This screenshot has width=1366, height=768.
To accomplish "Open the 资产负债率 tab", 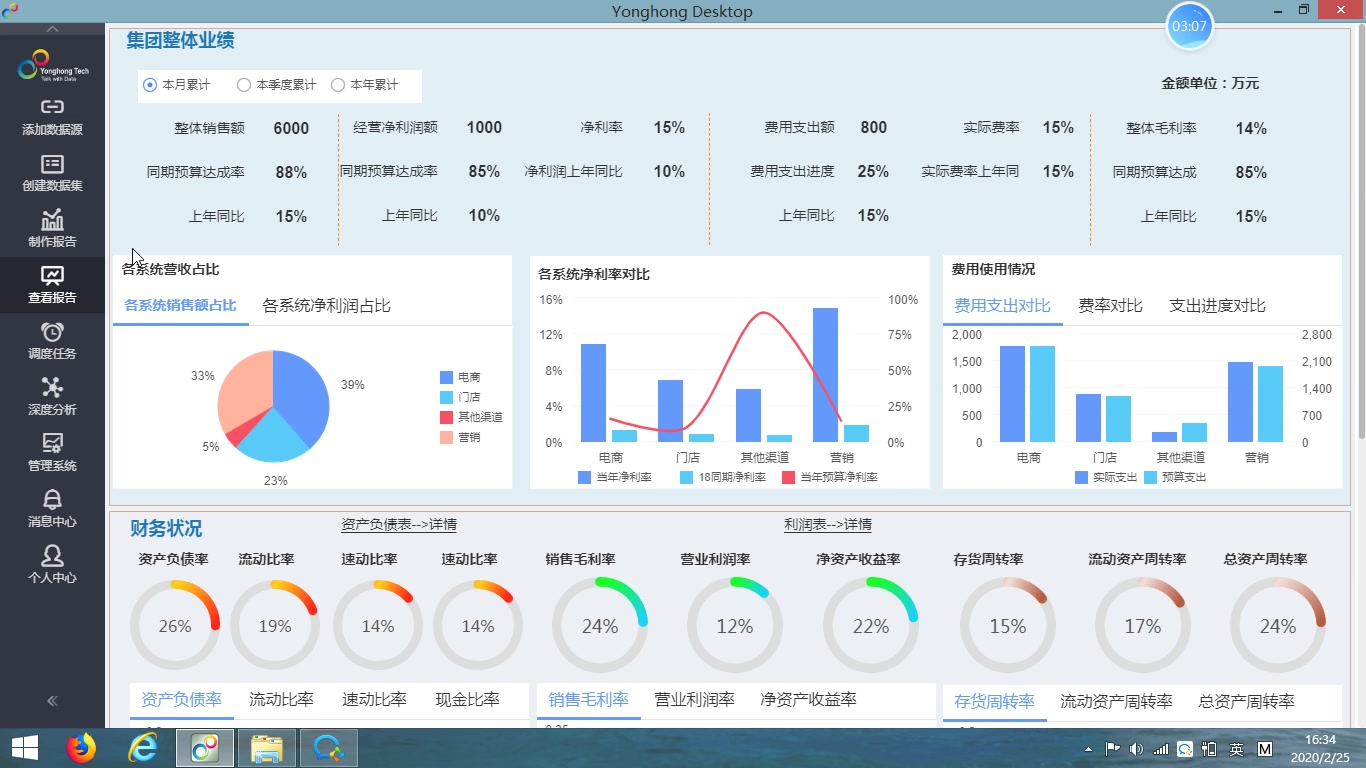I will click(x=181, y=700).
